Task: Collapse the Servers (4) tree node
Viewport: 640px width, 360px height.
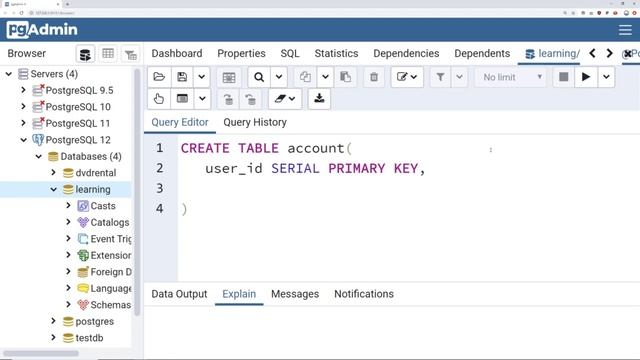Action: tap(9, 74)
